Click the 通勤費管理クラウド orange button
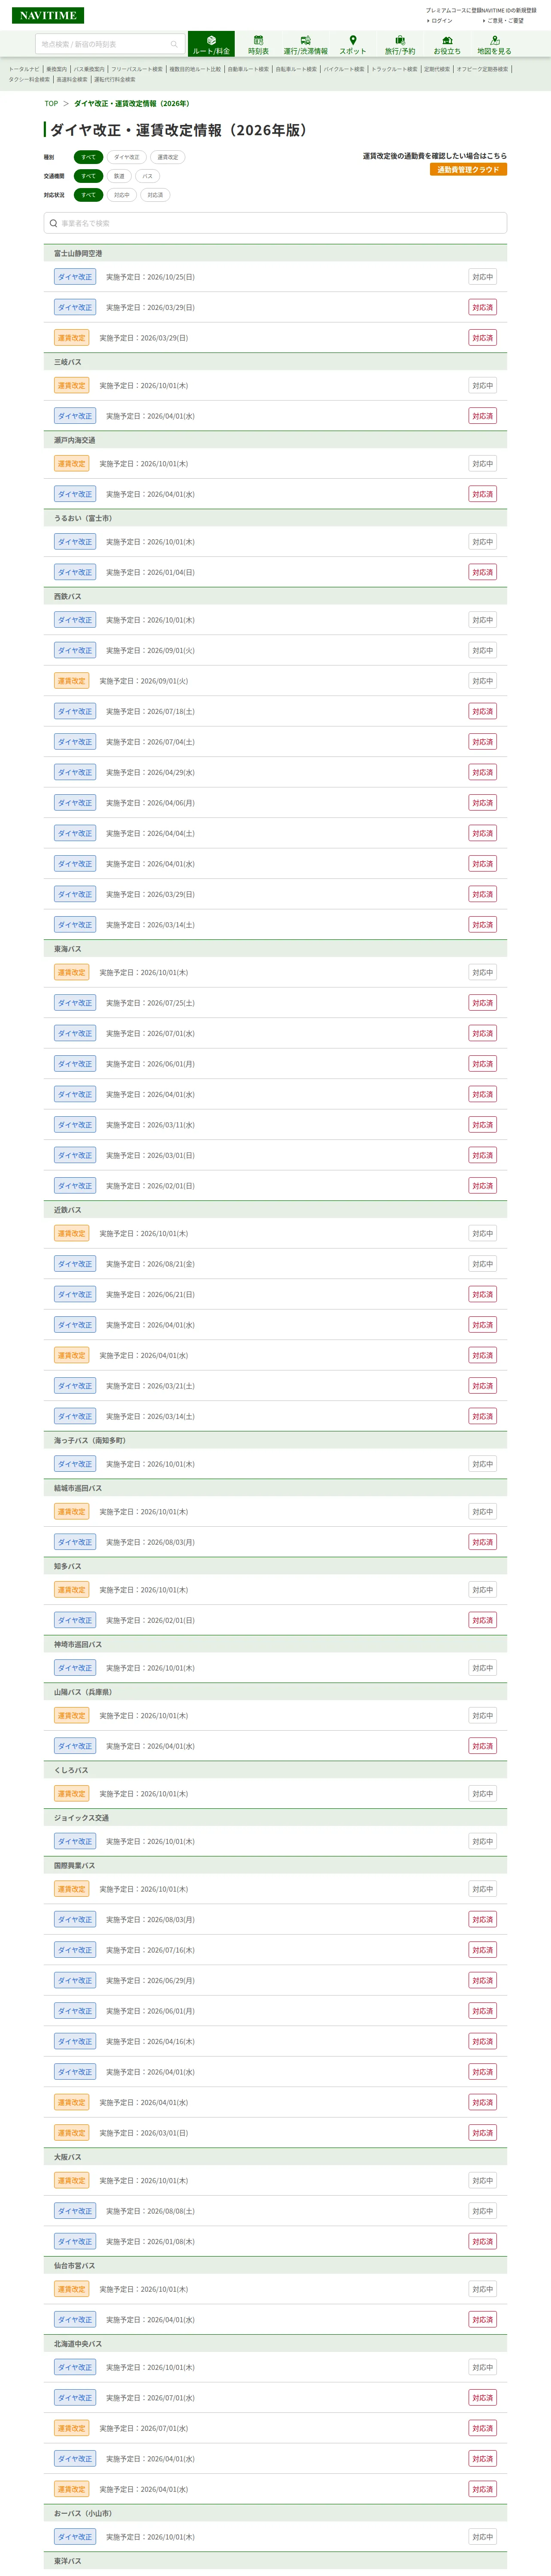The image size is (551, 2576). point(468,170)
